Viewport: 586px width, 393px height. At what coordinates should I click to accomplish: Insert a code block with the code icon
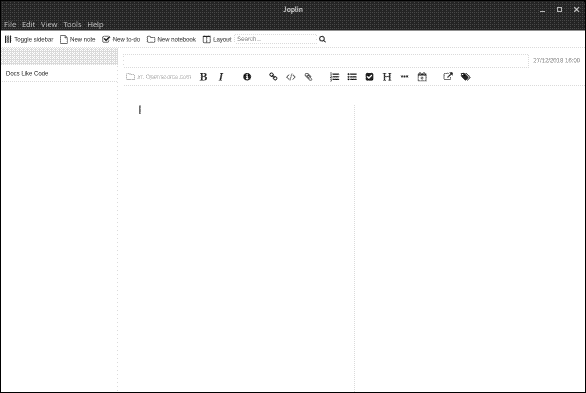(x=291, y=77)
